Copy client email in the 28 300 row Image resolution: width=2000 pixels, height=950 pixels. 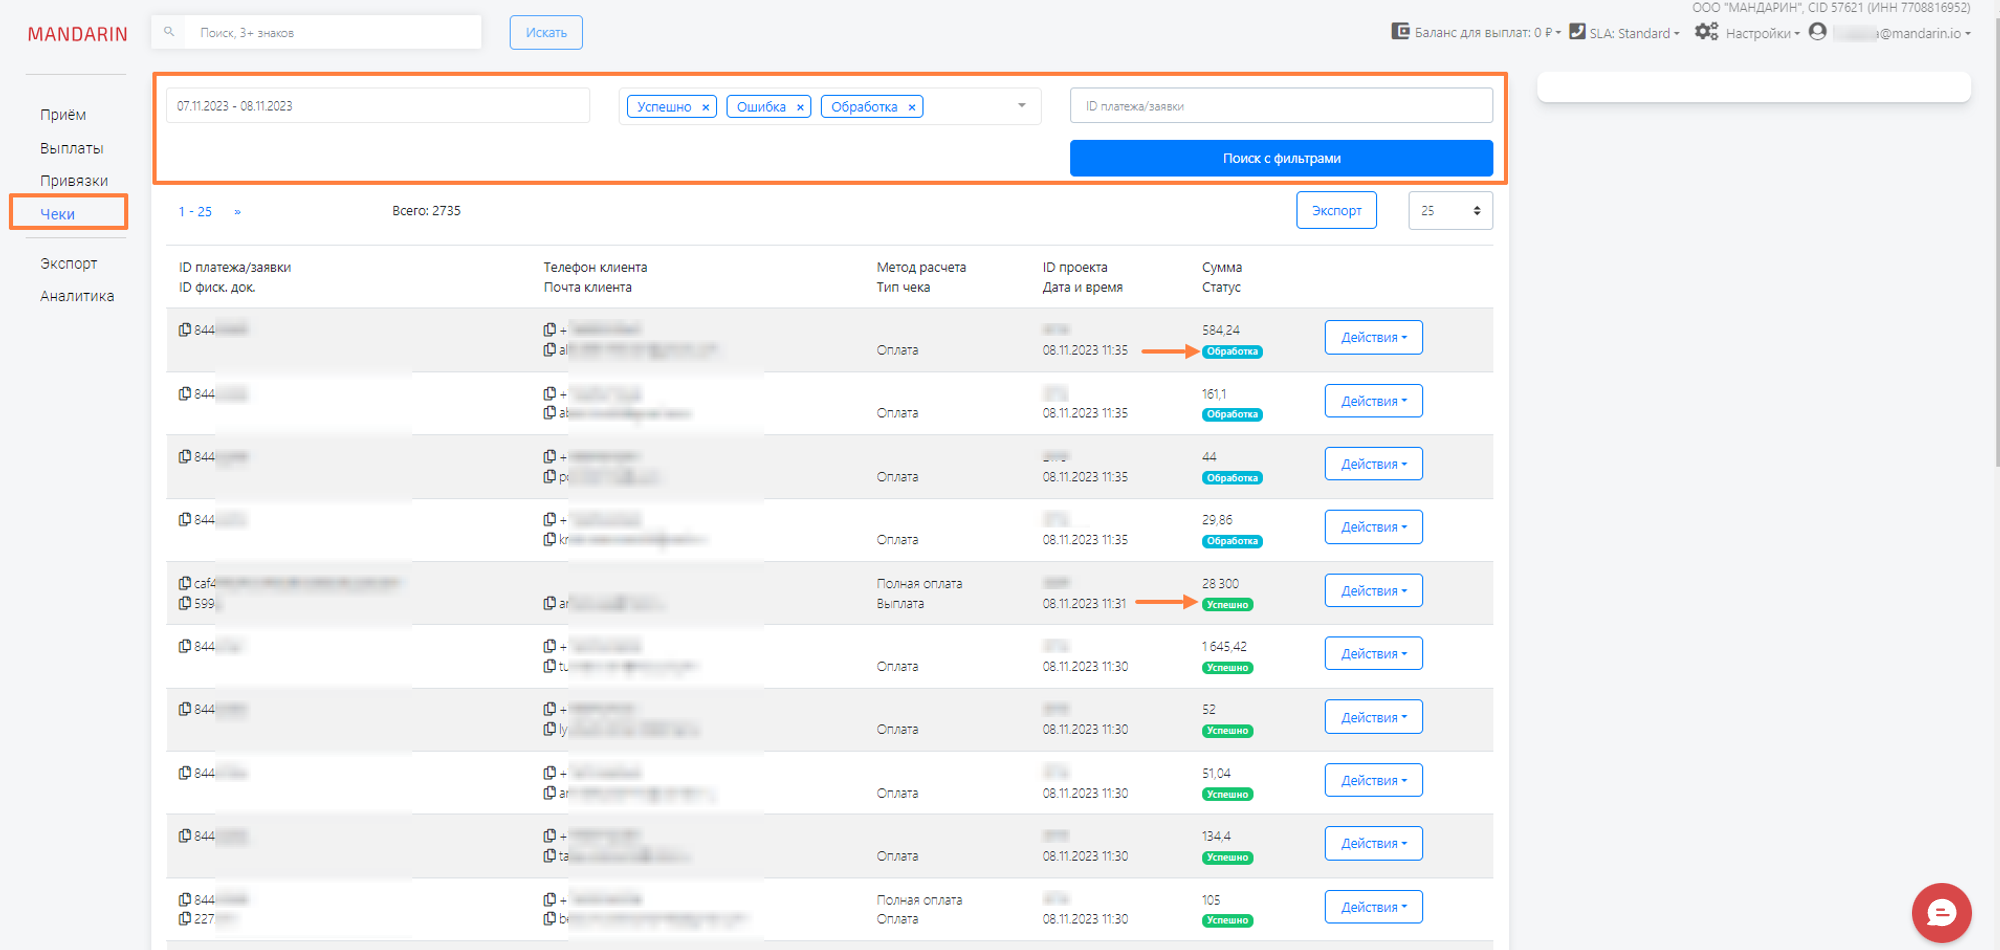(550, 604)
